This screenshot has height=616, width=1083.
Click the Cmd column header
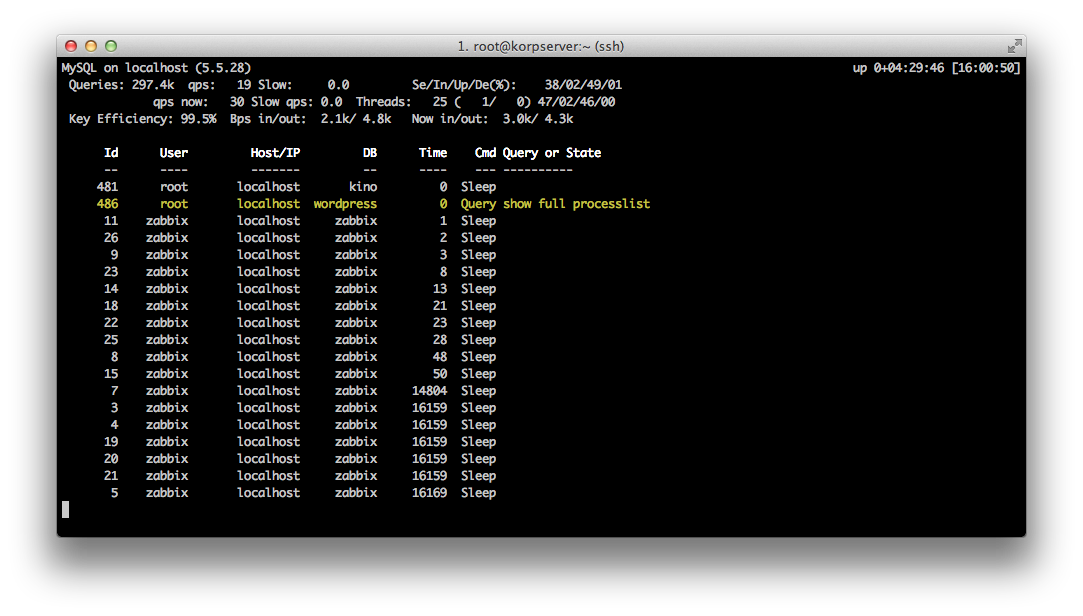(x=485, y=152)
